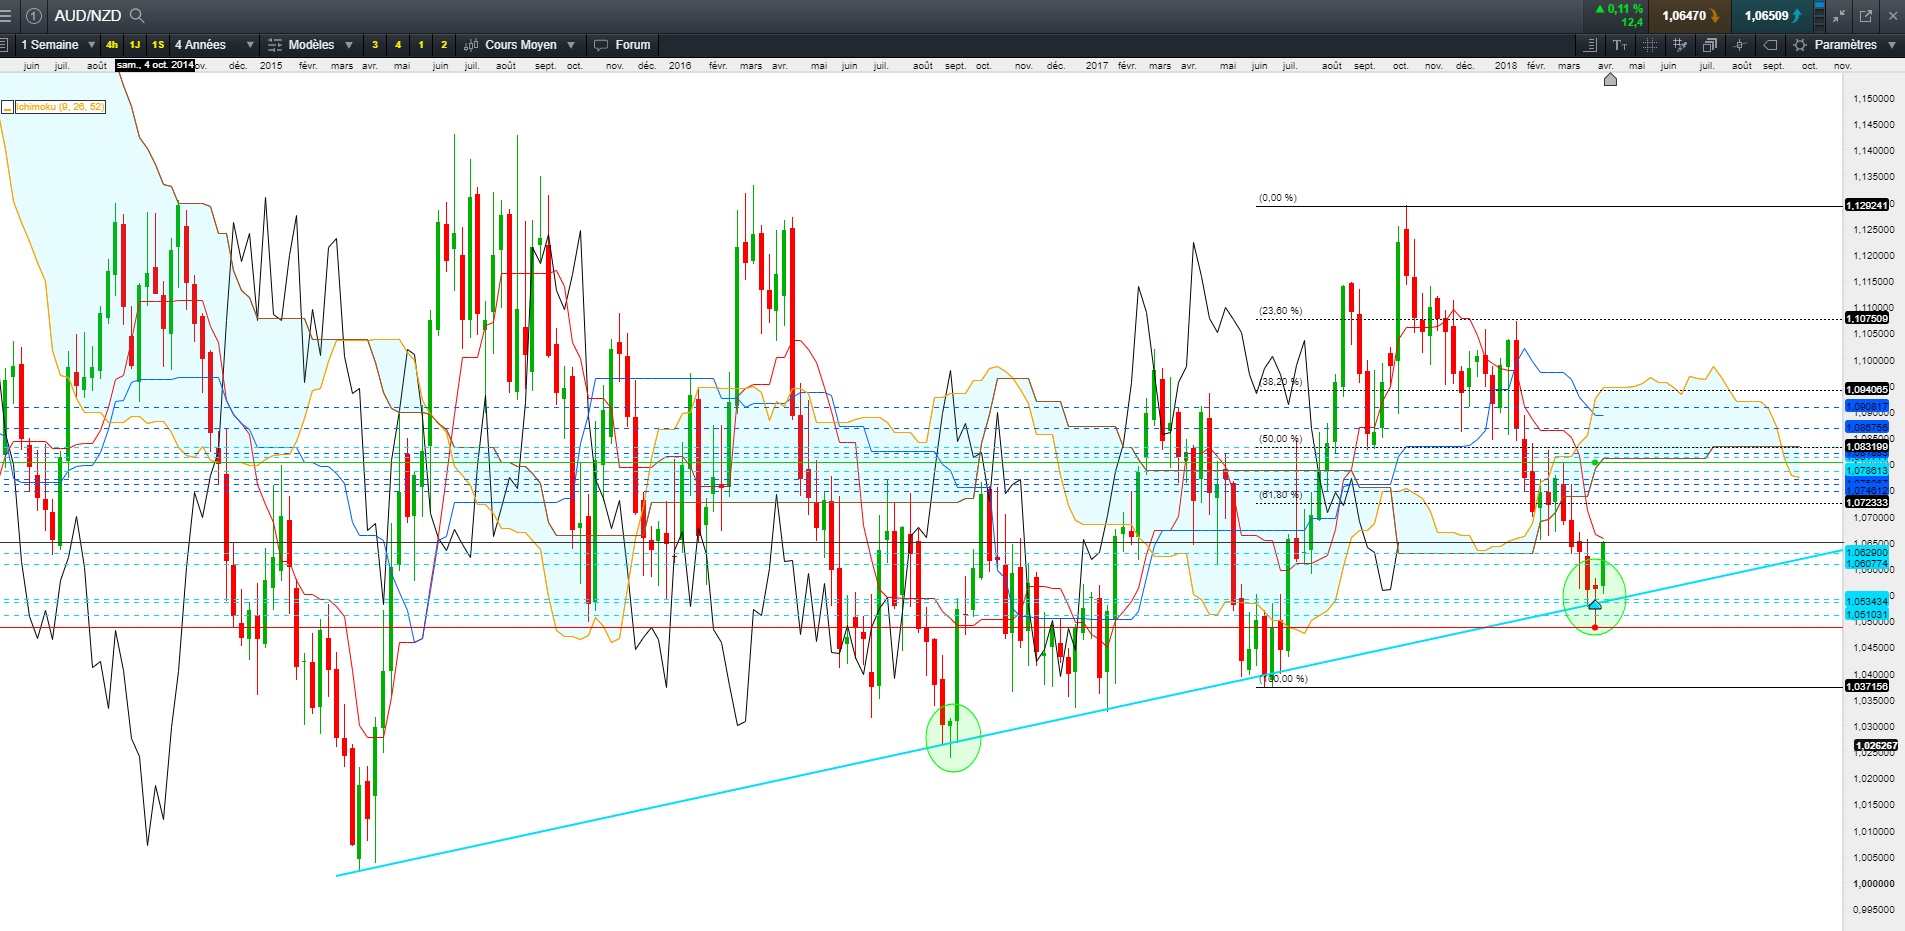Toggle the 4h timeframe shortcut

[x=112, y=45]
